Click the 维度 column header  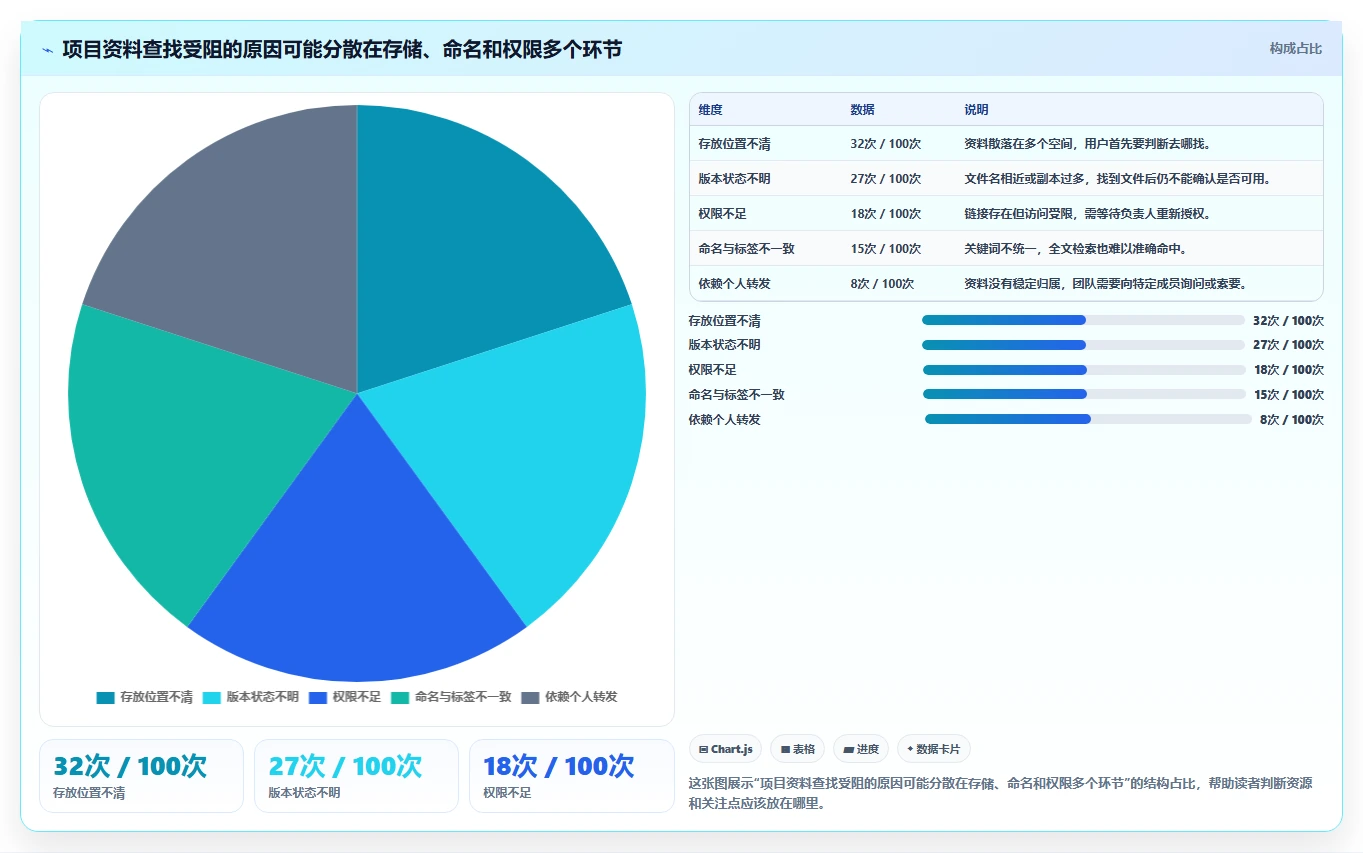[711, 110]
